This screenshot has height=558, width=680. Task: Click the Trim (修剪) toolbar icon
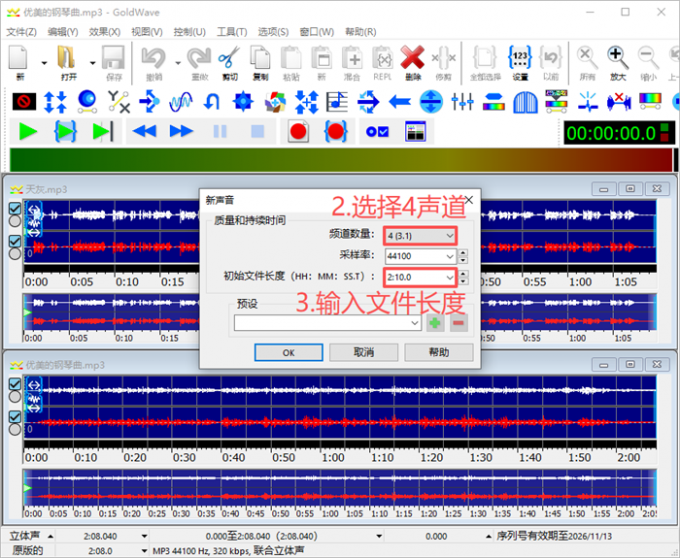(x=444, y=58)
